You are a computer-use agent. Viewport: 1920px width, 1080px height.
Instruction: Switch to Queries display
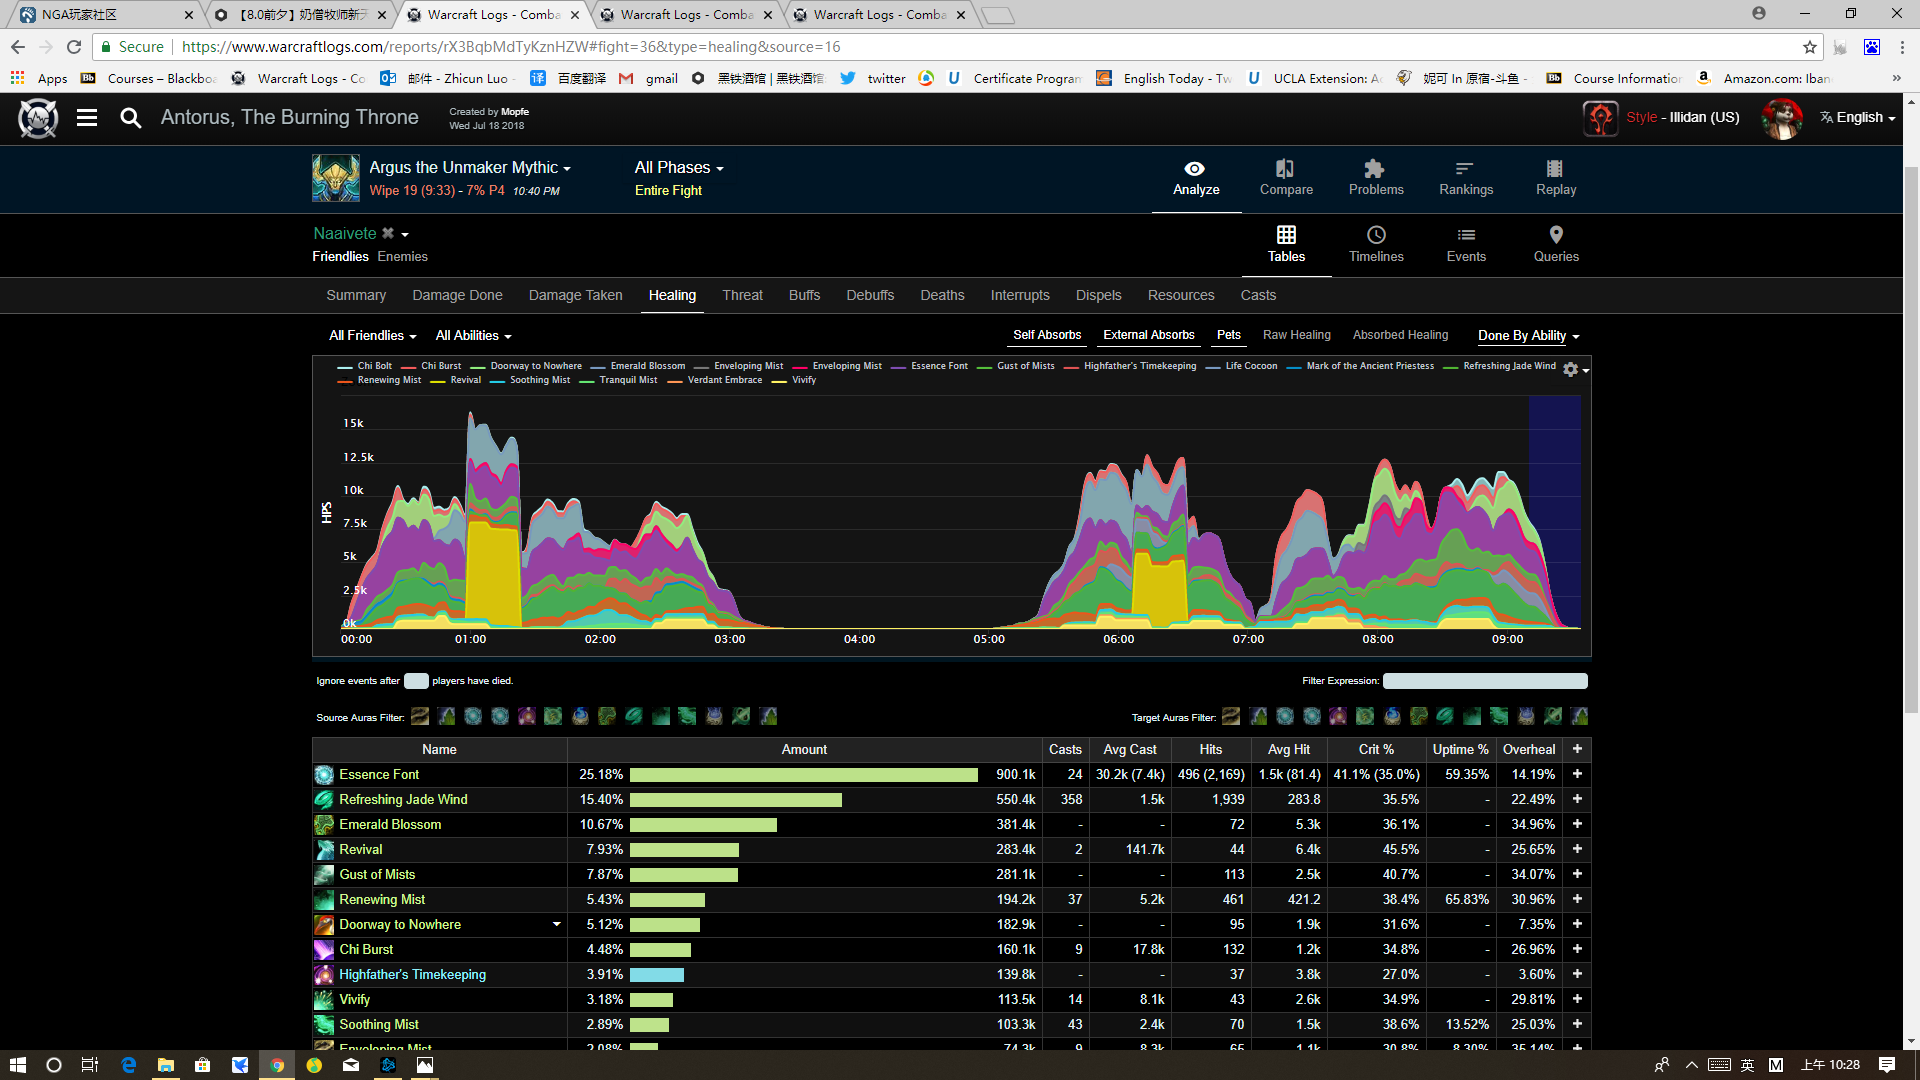coord(1556,244)
